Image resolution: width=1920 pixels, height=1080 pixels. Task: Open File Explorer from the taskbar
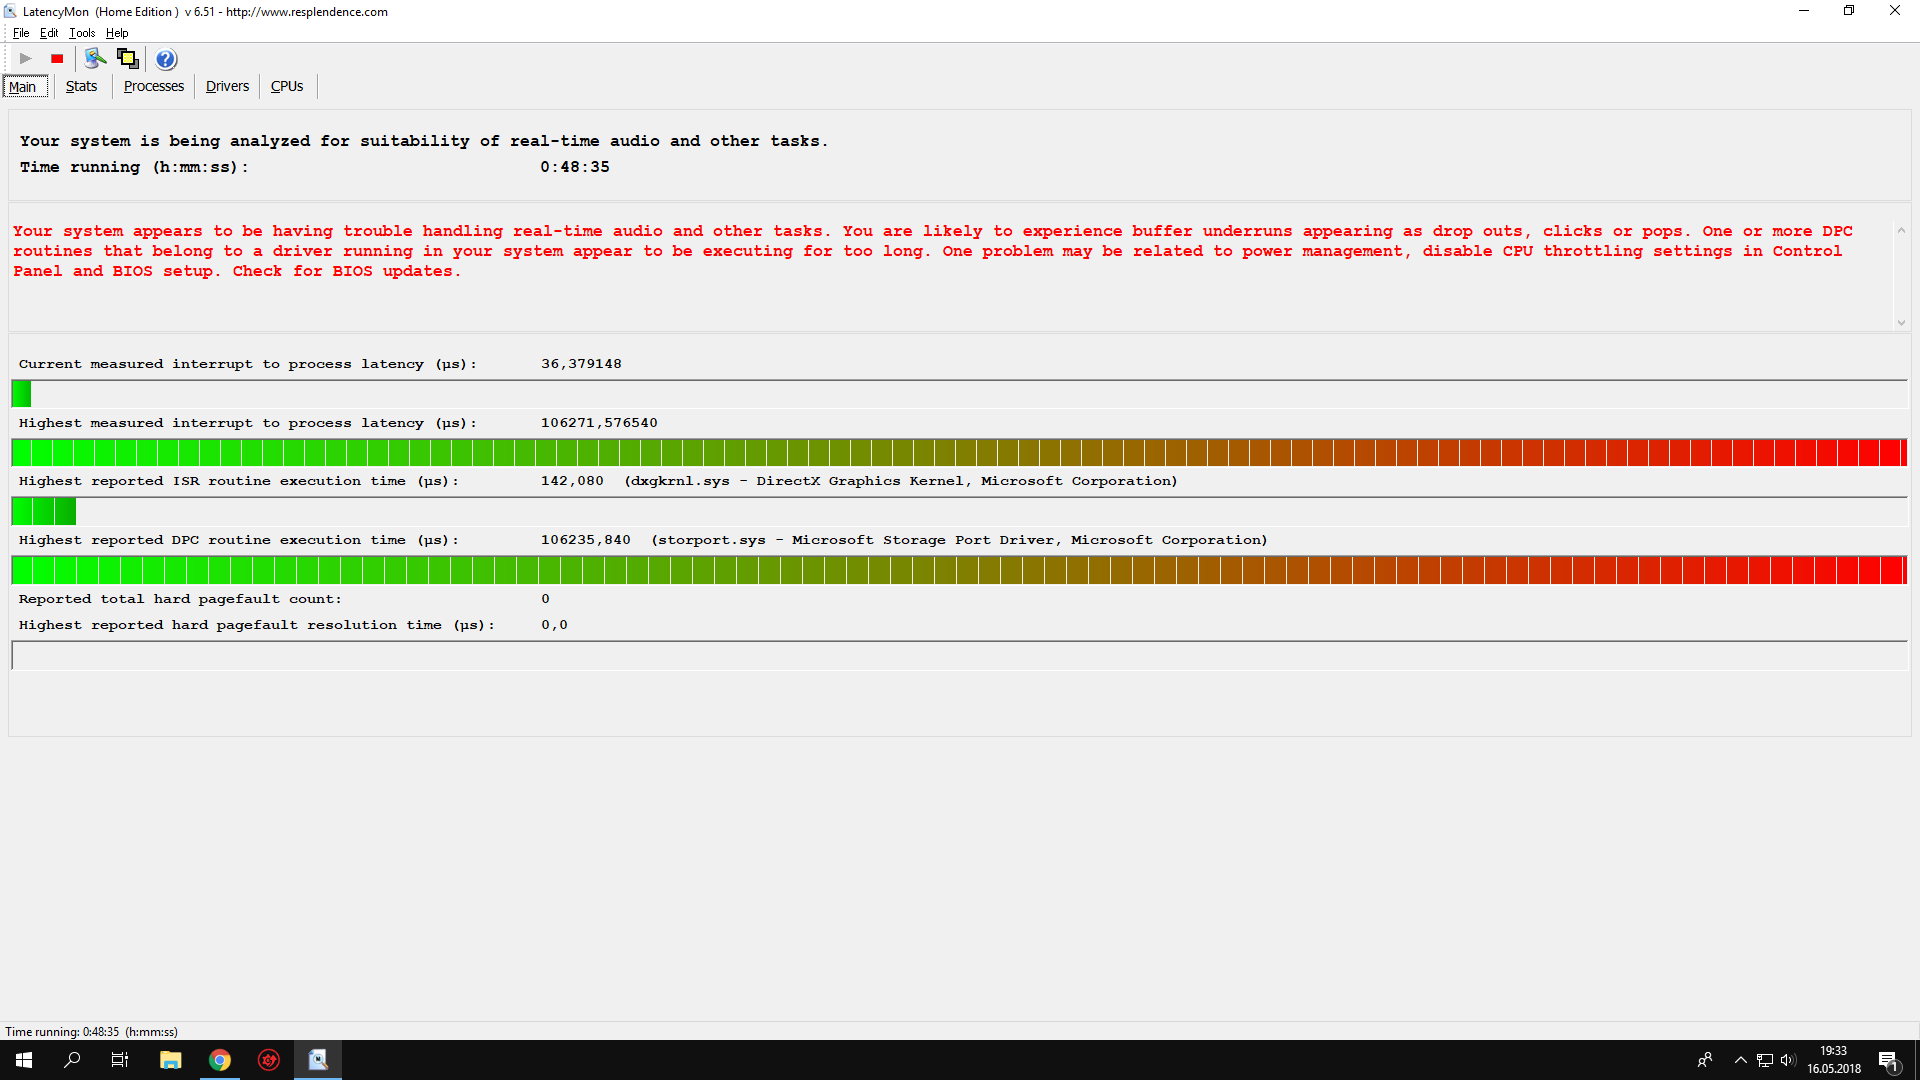point(171,1060)
